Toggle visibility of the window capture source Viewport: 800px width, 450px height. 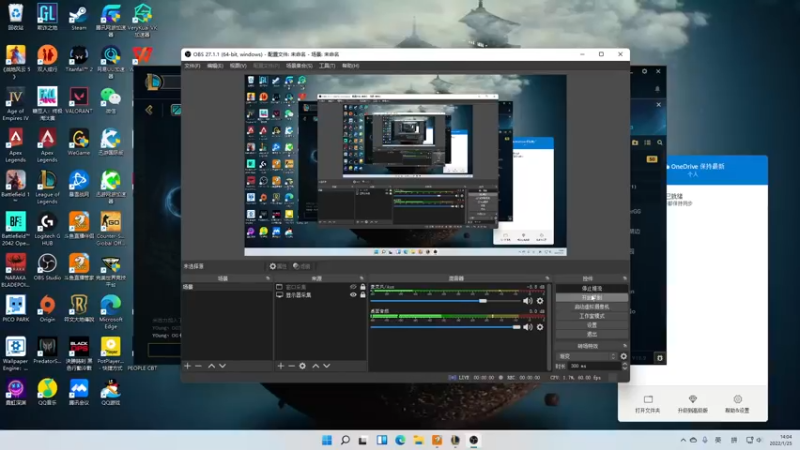pyautogui.click(x=353, y=287)
